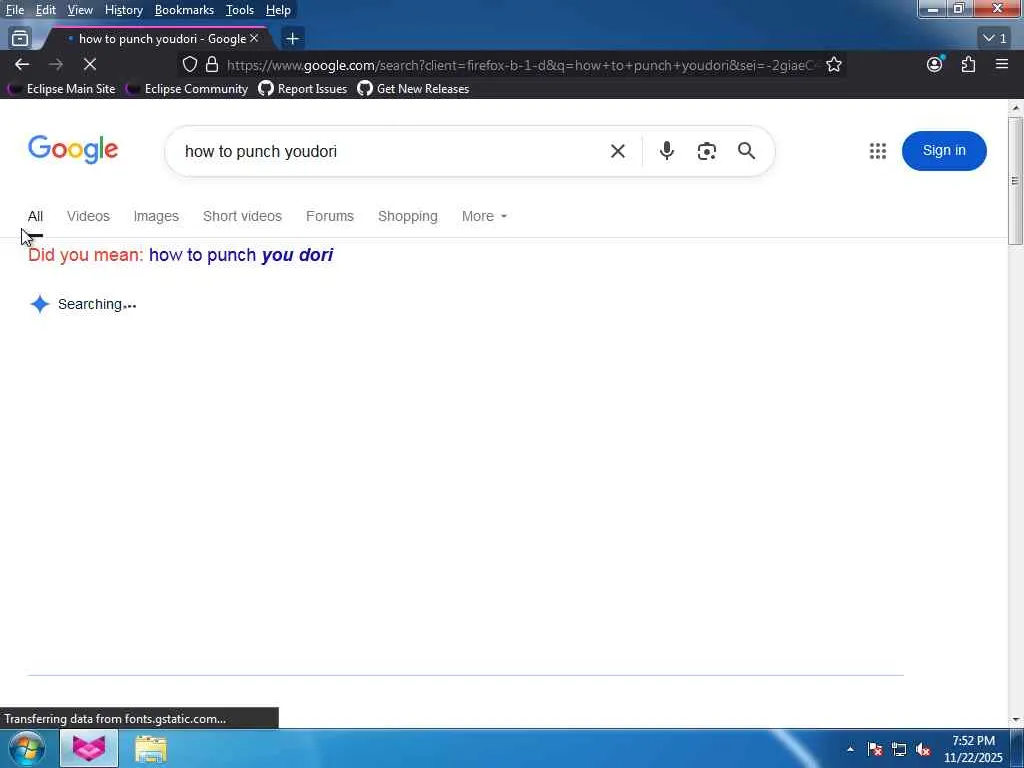Open tracking protection shield icon

189,65
